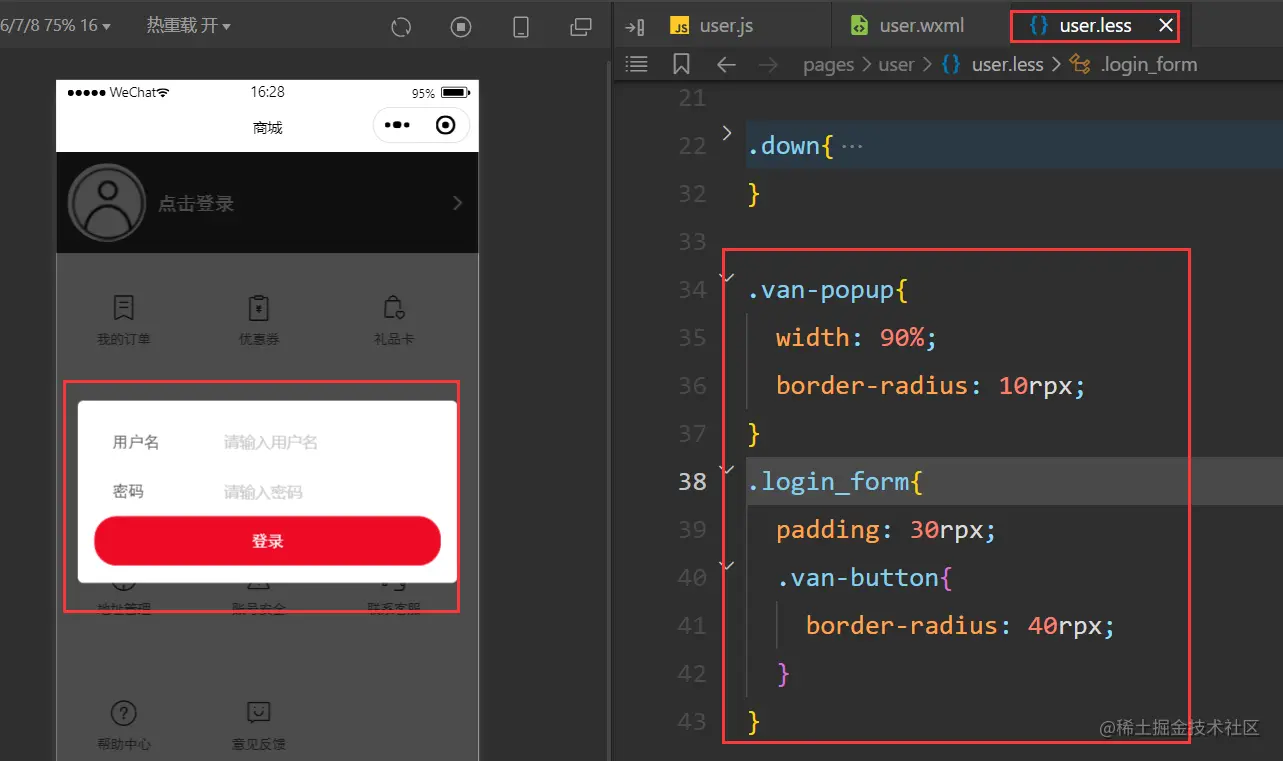Click the 密码 label in login form
Screen dimensions: 1283x761
[128, 491]
